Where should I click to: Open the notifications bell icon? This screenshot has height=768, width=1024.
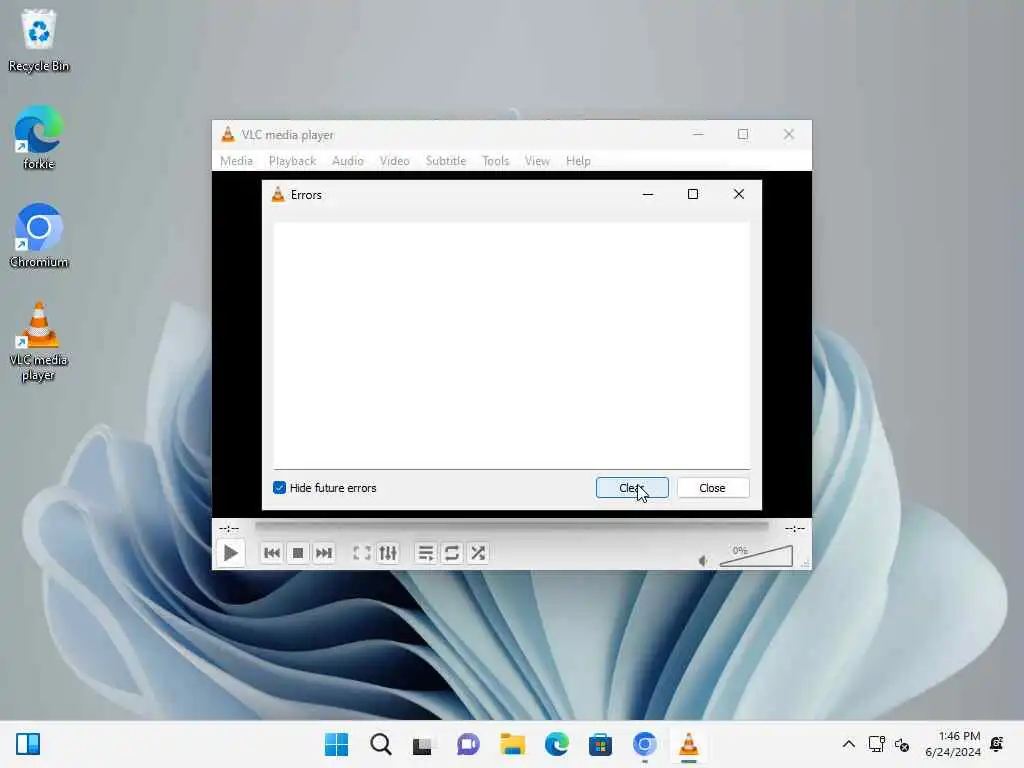tap(997, 744)
